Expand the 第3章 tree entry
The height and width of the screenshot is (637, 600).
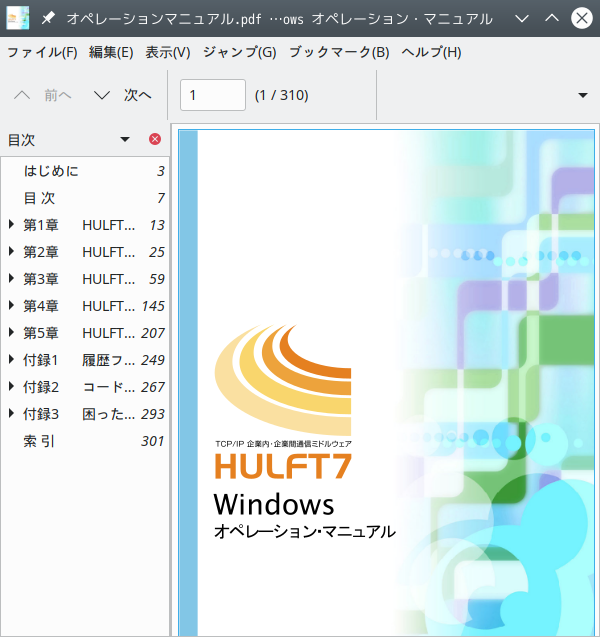pos(11,278)
